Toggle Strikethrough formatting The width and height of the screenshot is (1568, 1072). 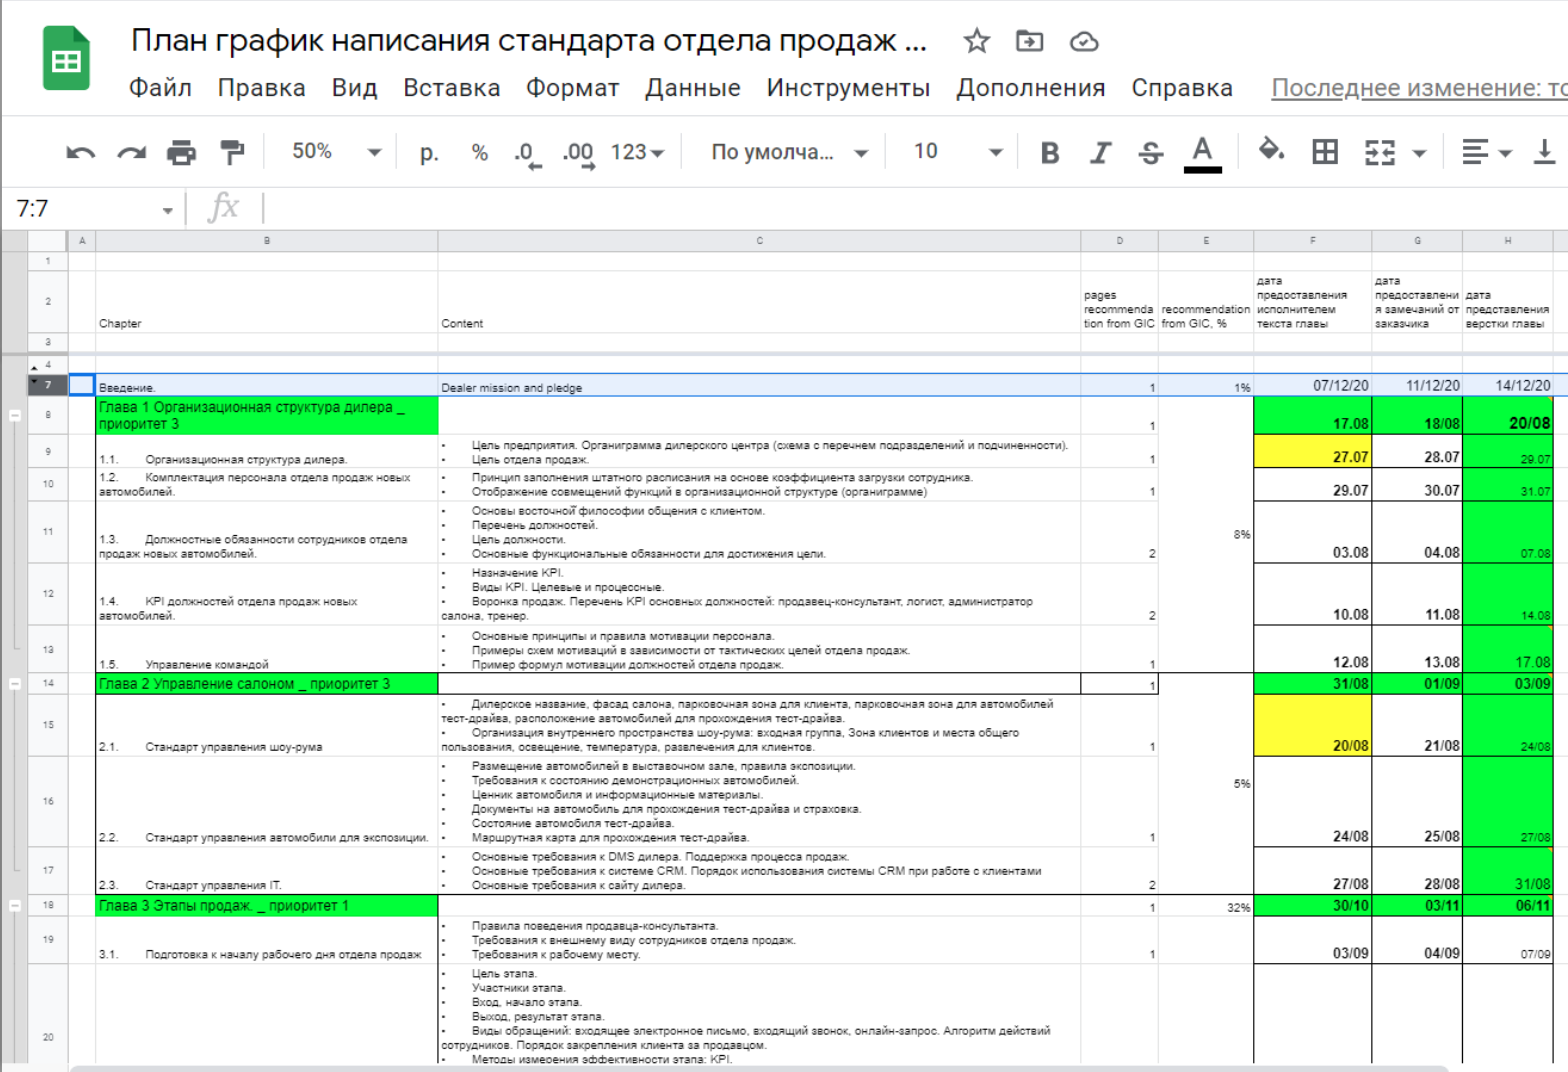pyautogui.click(x=1150, y=152)
